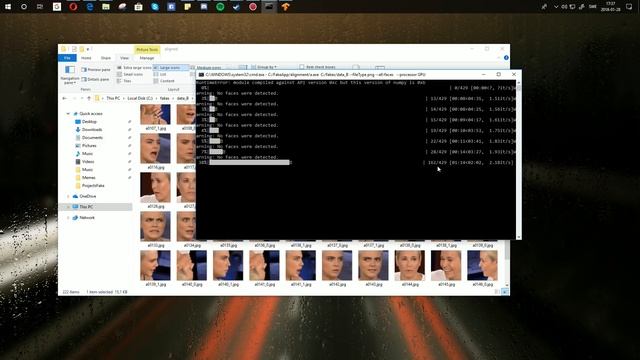
Task: Click data_B in the address breadcrumb
Action: pyautogui.click(x=182, y=98)
